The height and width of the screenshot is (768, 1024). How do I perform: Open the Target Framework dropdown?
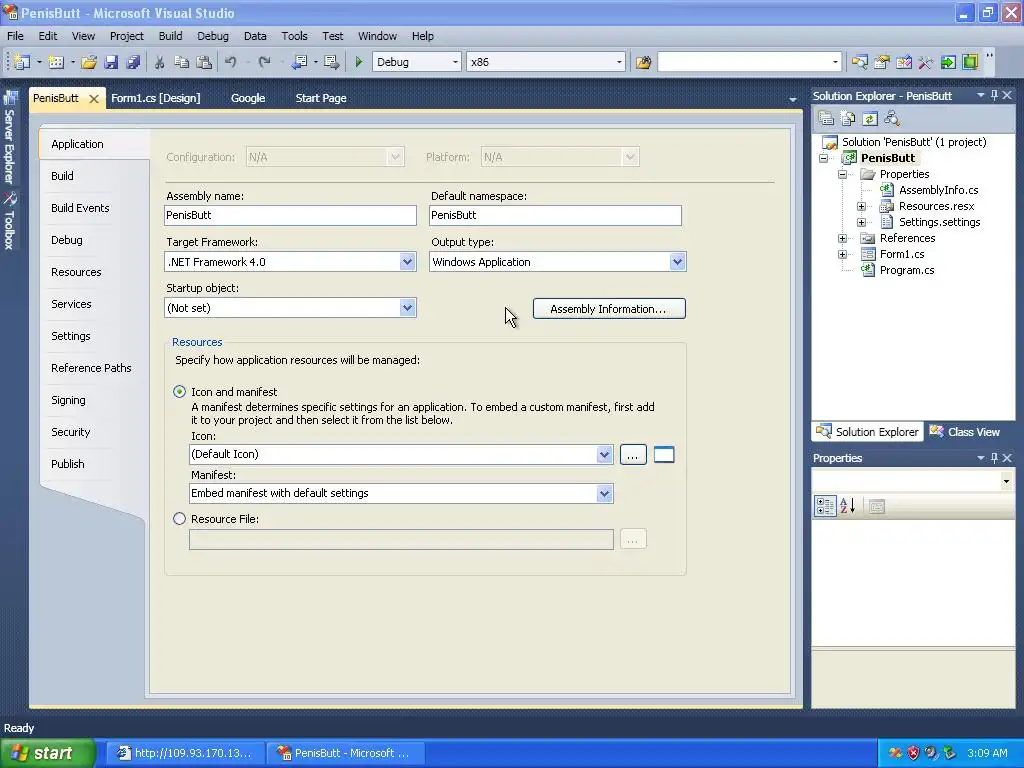[408, 262]
